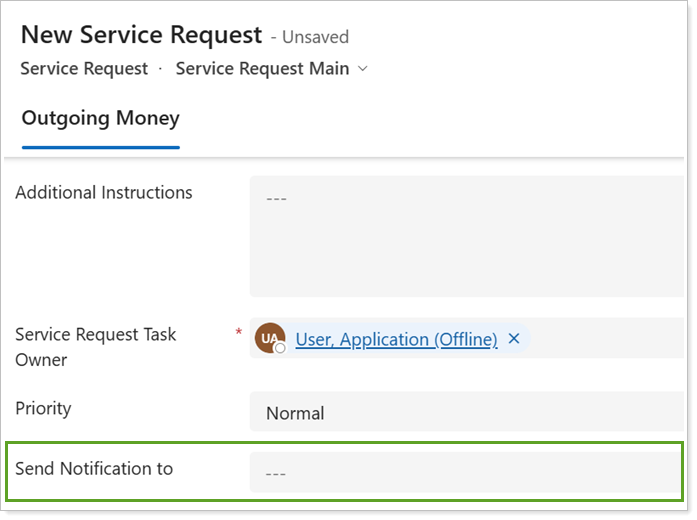
Task: Click the UA avatar icon
Action: click(269, 338)
